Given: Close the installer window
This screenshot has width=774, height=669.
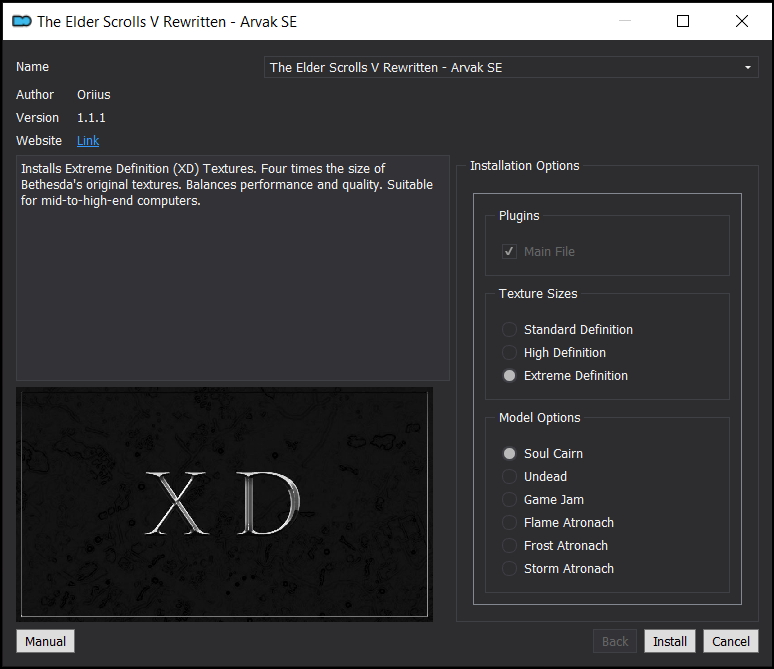Looking at the screenshot, I should pyautogui.click(x=741, y=21).
